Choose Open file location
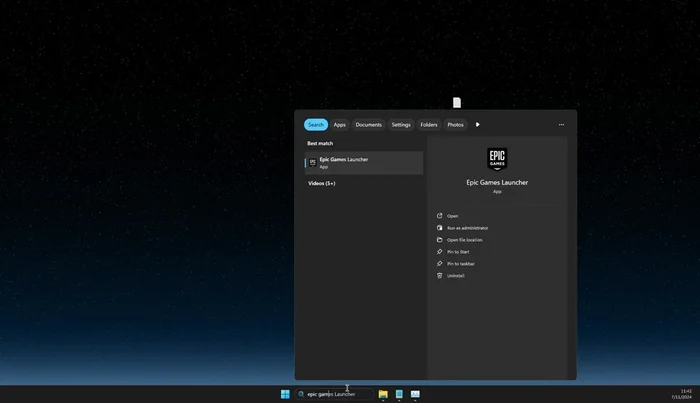700x403 pixels. point(464,240)
